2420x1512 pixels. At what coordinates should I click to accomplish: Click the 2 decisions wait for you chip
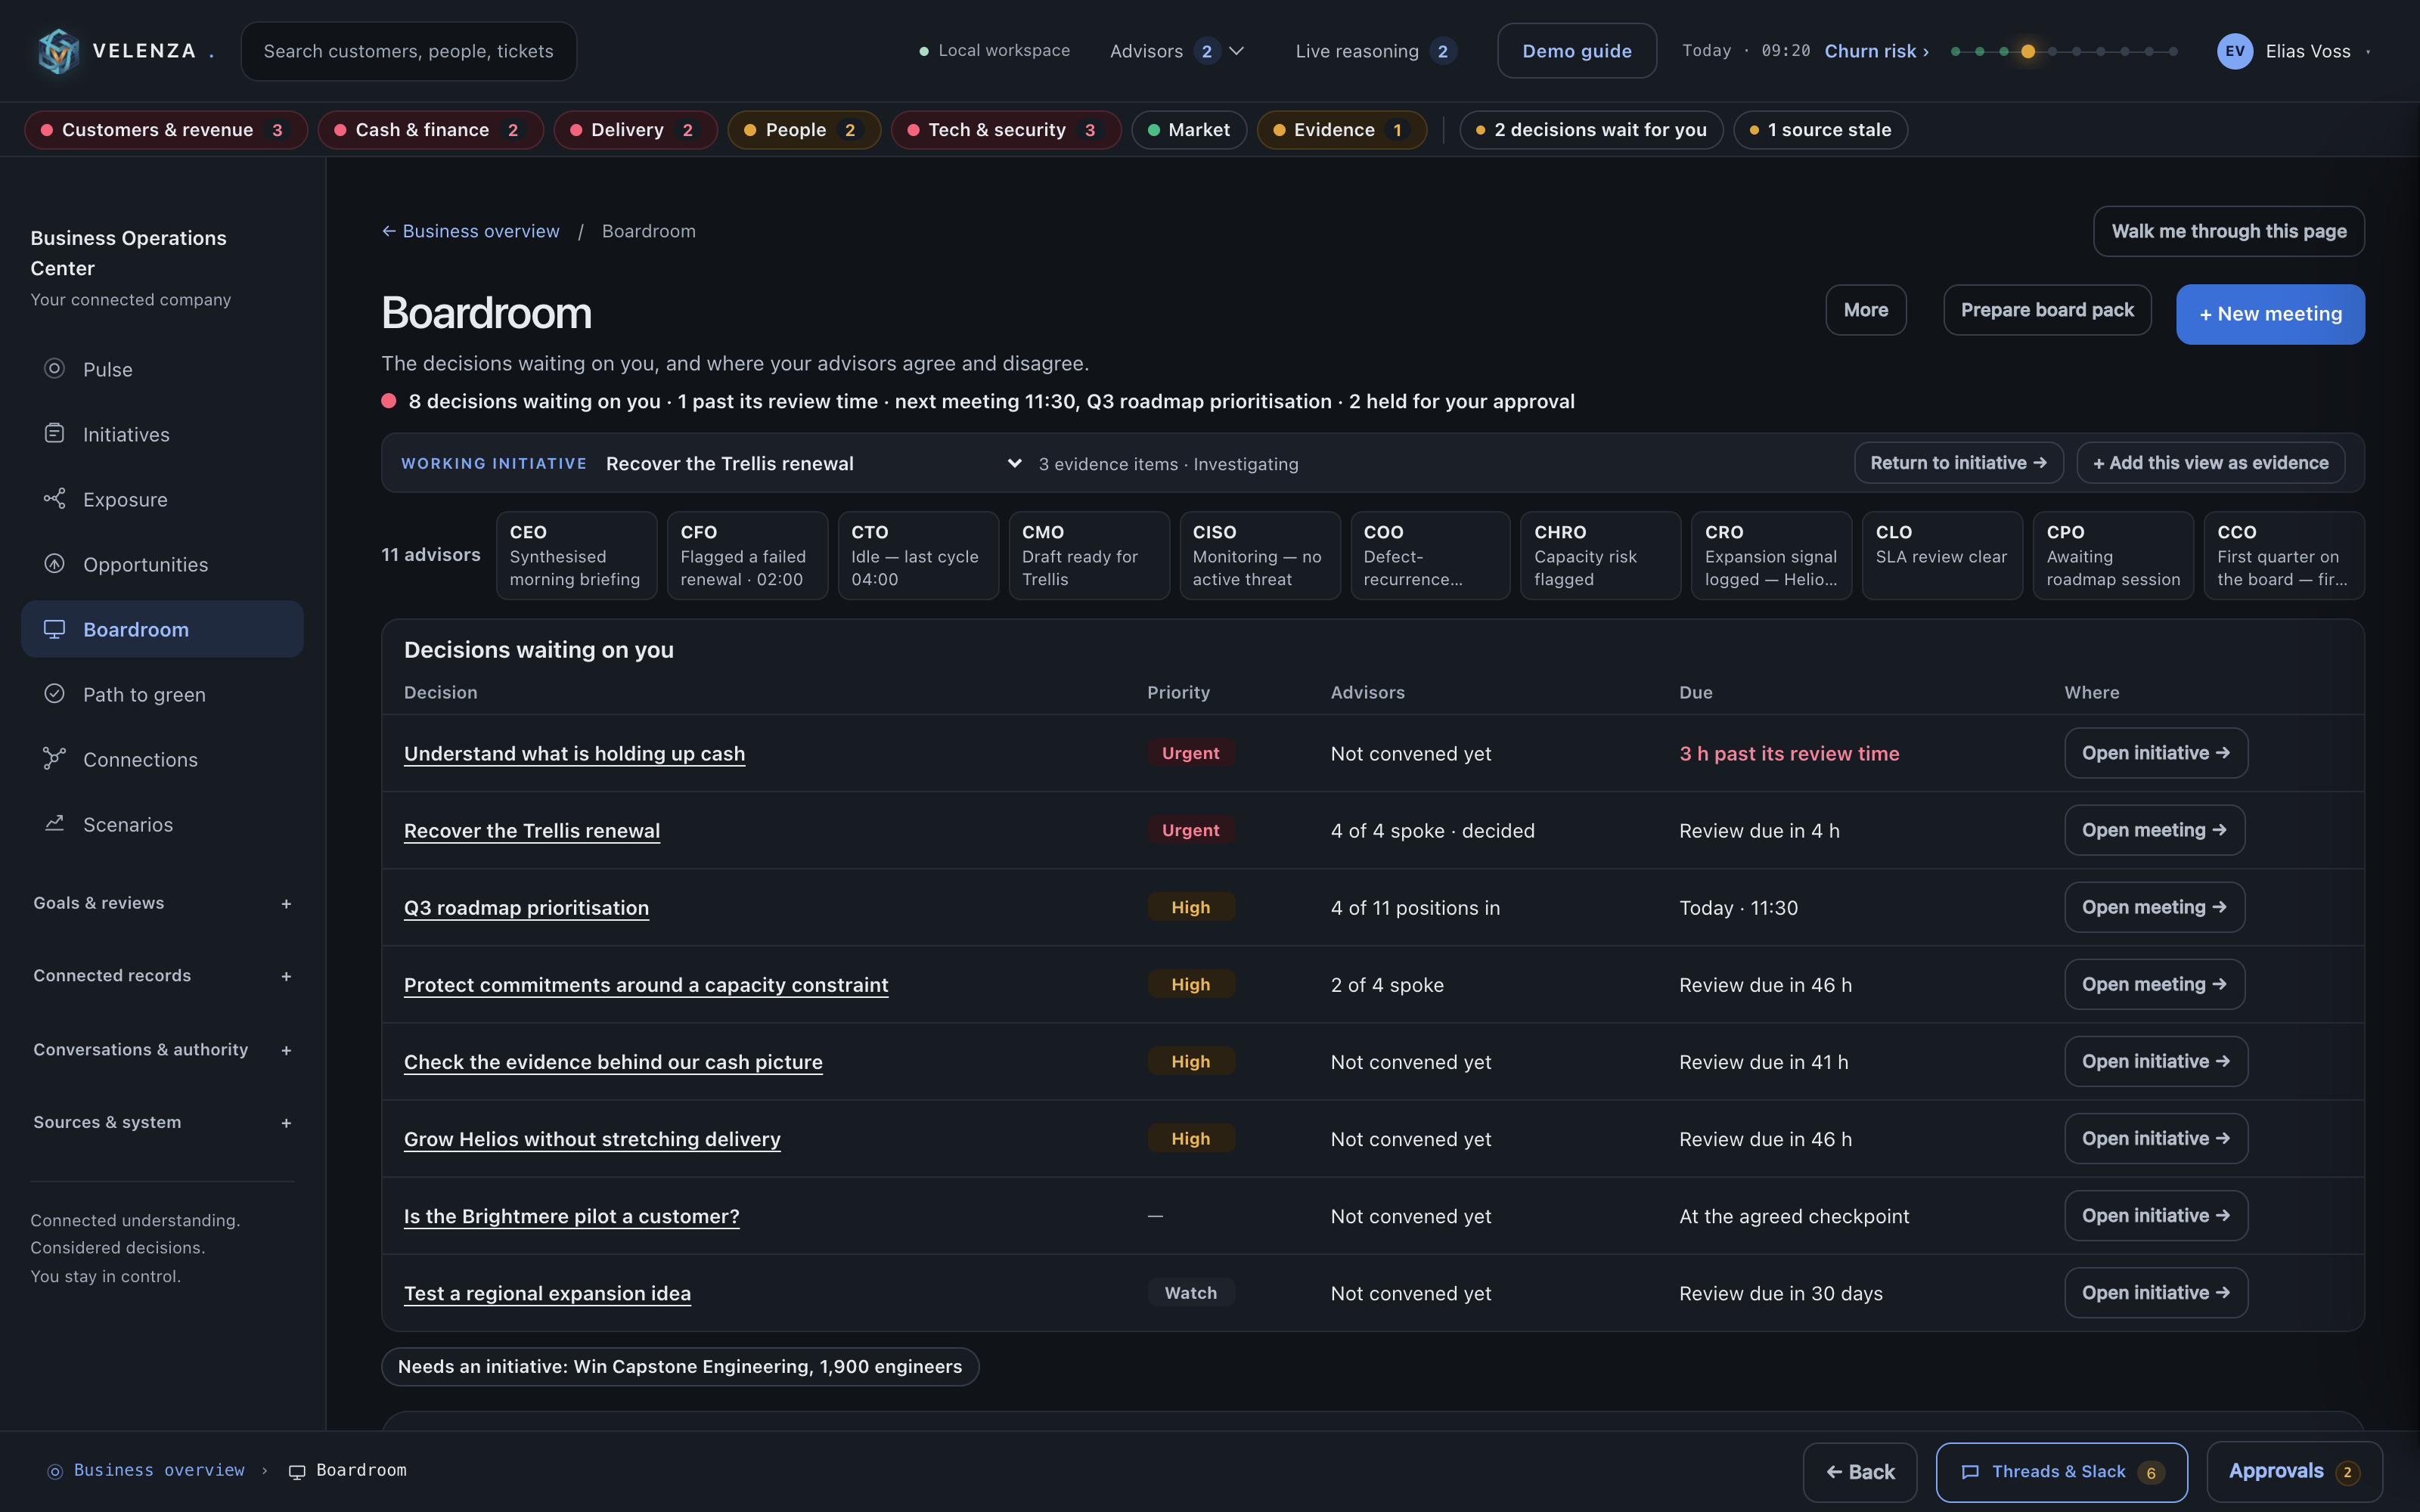click(x=1591, y=130)
